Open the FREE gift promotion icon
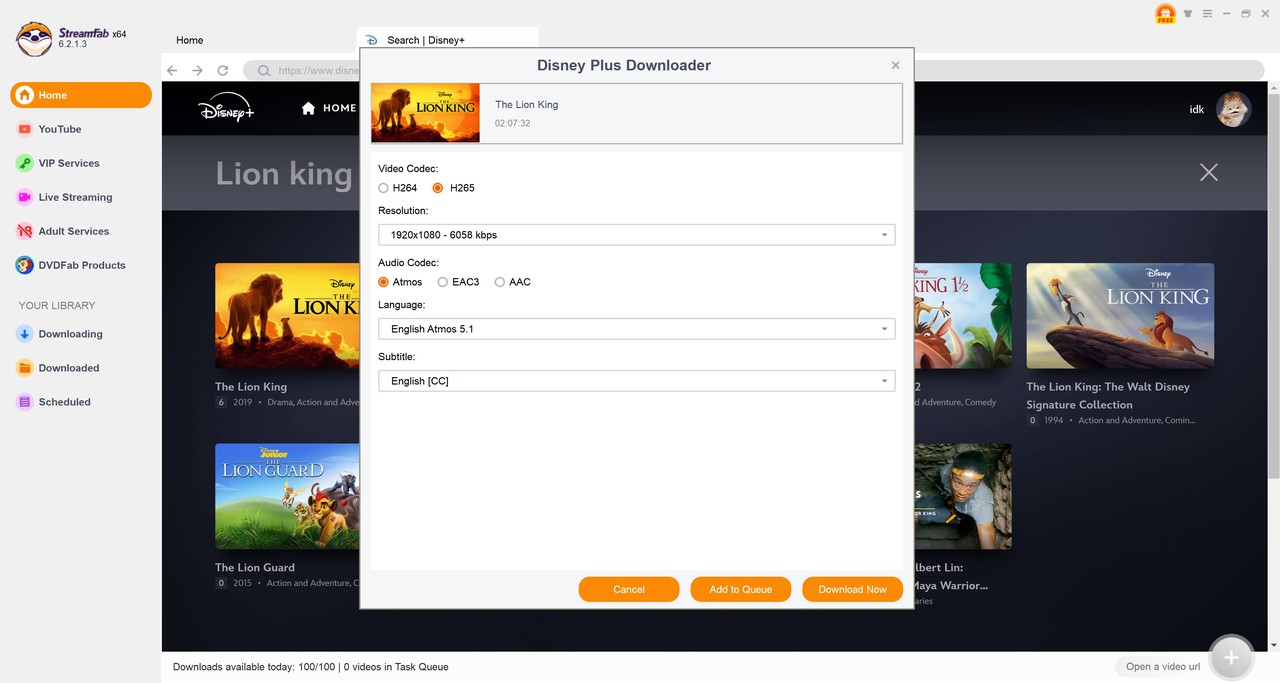1280x683 pixels. click(1165, 14)
